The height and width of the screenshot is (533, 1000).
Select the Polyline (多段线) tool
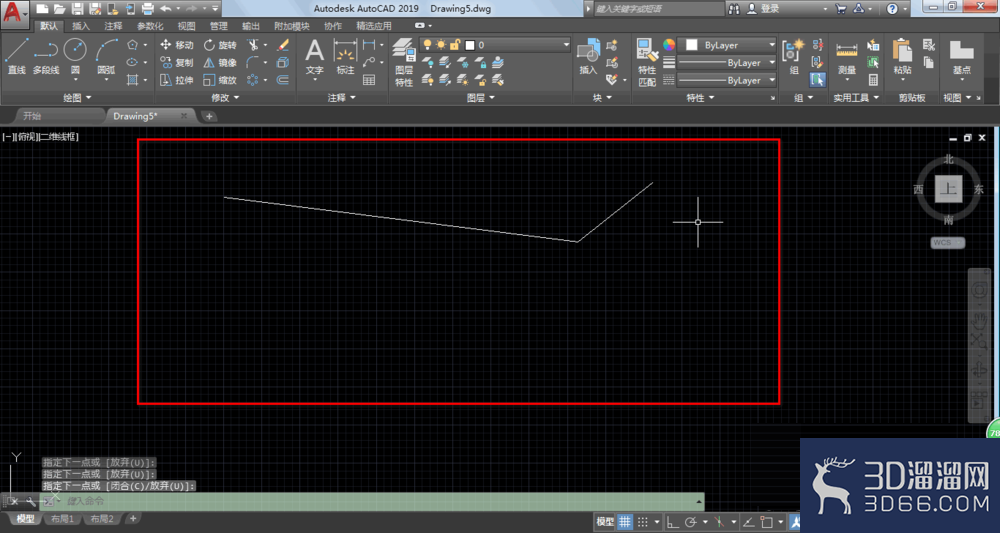click(x=46, y=56)
